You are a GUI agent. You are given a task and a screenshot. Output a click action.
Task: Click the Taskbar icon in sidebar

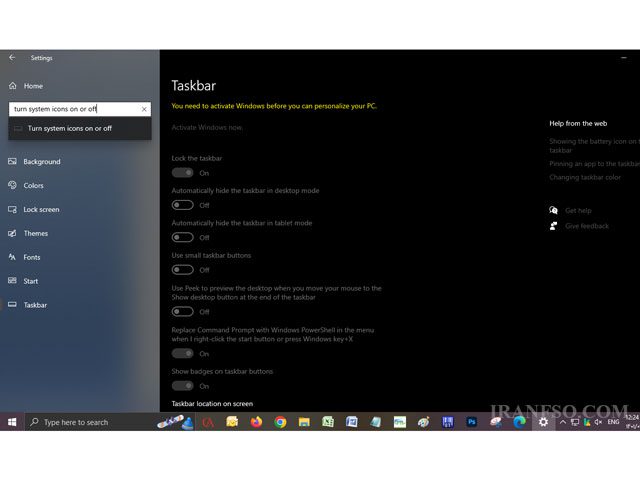(x=12, y=304)
